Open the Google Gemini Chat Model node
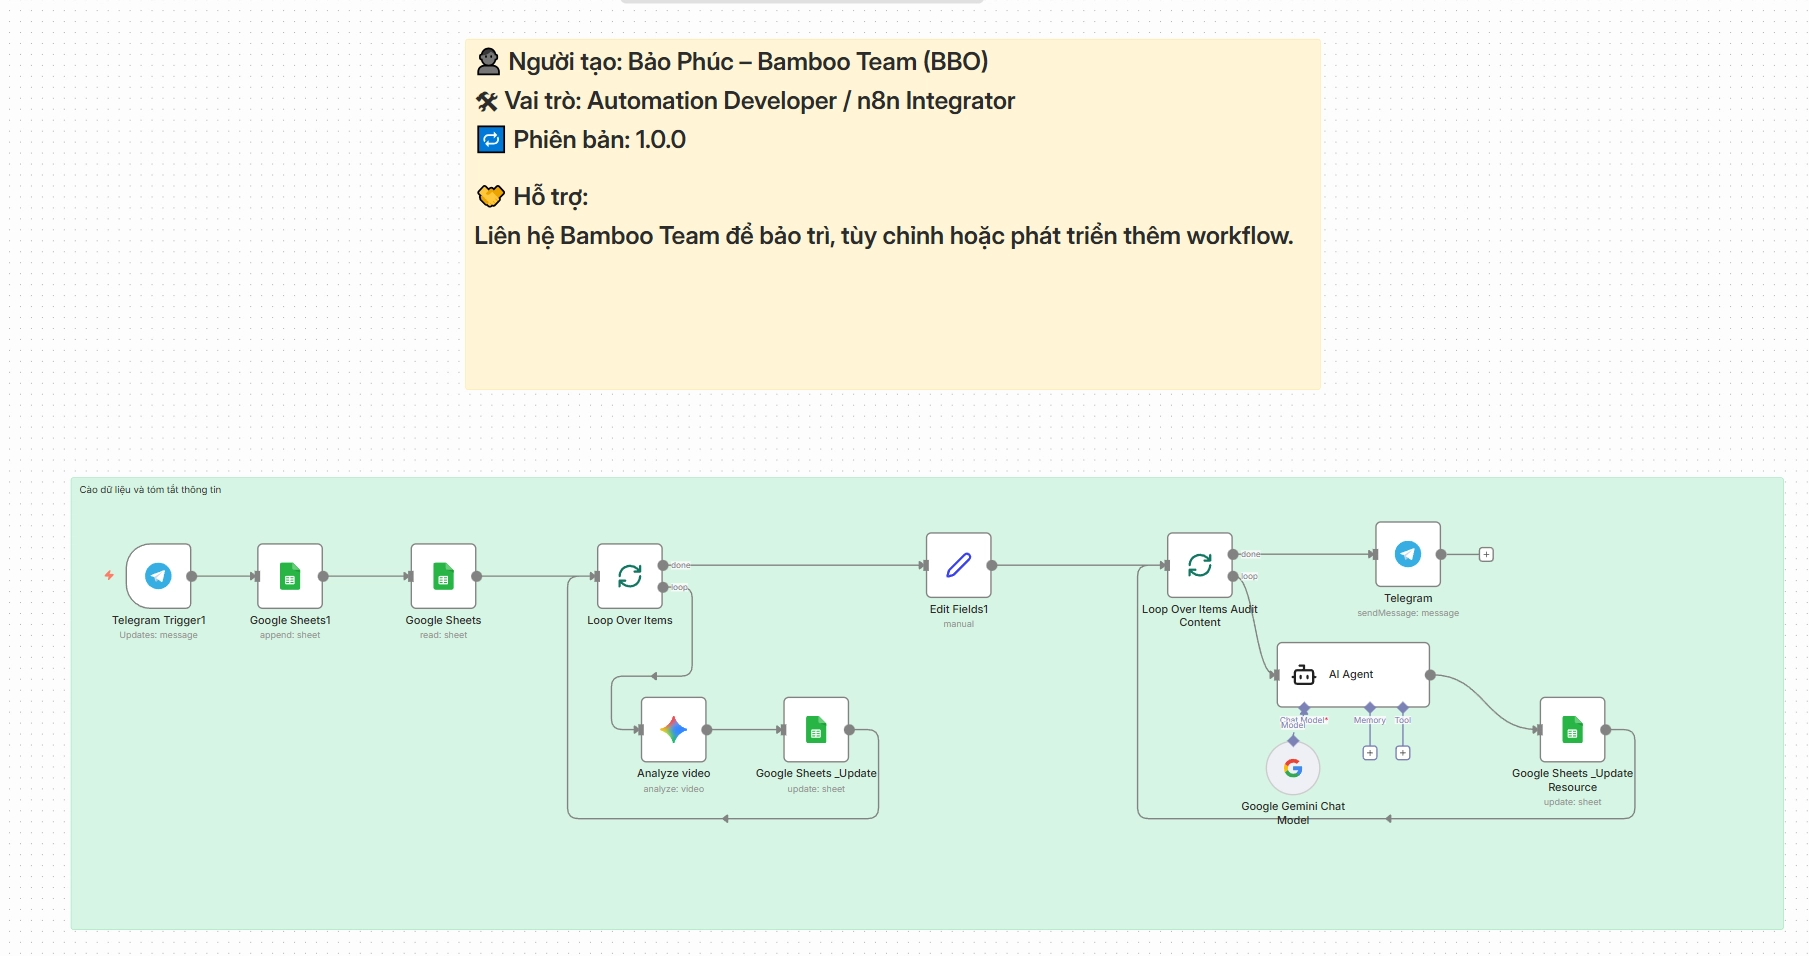The width and height of the screenshot is (1809, 956). pos(1293,768)
